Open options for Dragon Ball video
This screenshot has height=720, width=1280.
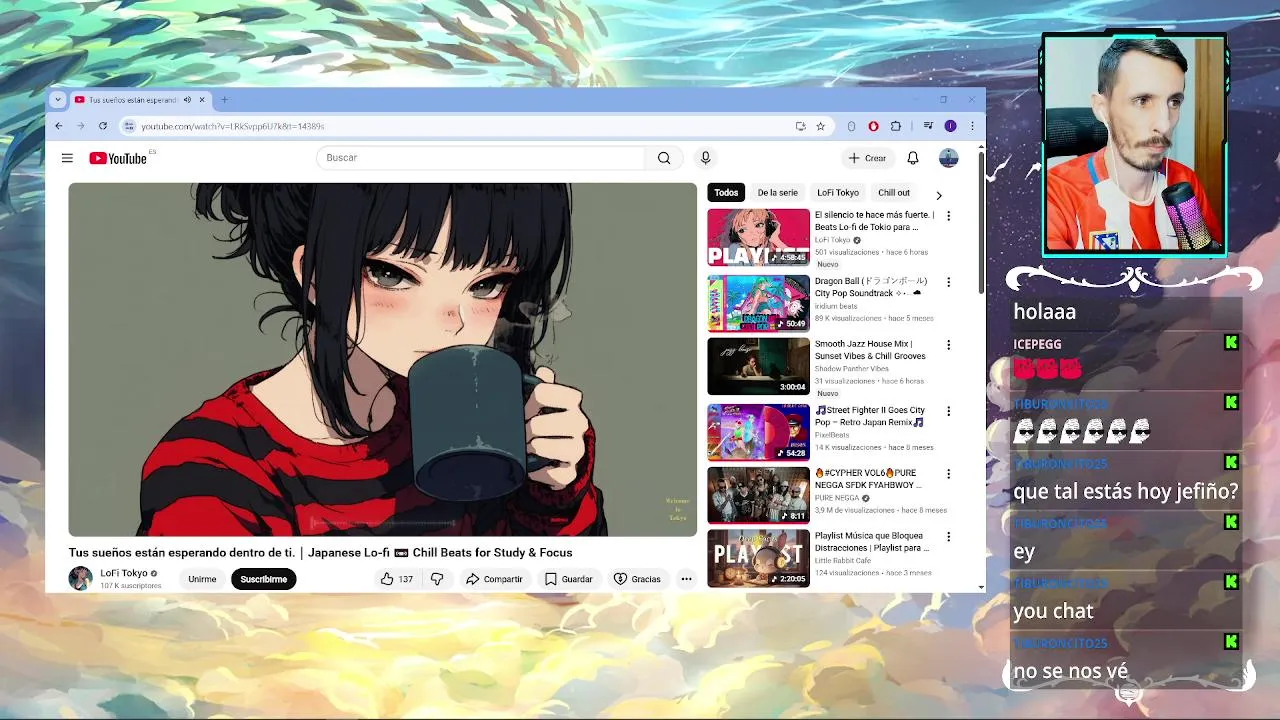948,282
